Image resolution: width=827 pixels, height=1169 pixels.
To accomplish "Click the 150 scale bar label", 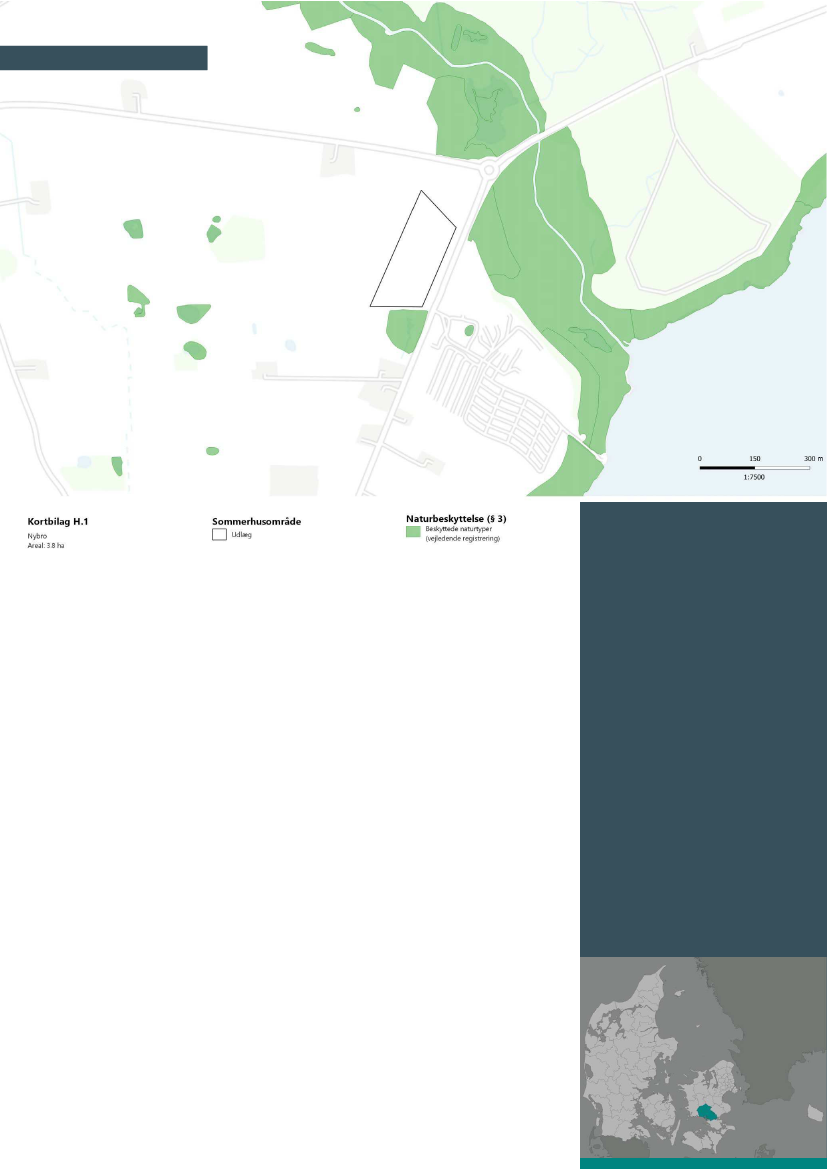I will tap(755, 458).
